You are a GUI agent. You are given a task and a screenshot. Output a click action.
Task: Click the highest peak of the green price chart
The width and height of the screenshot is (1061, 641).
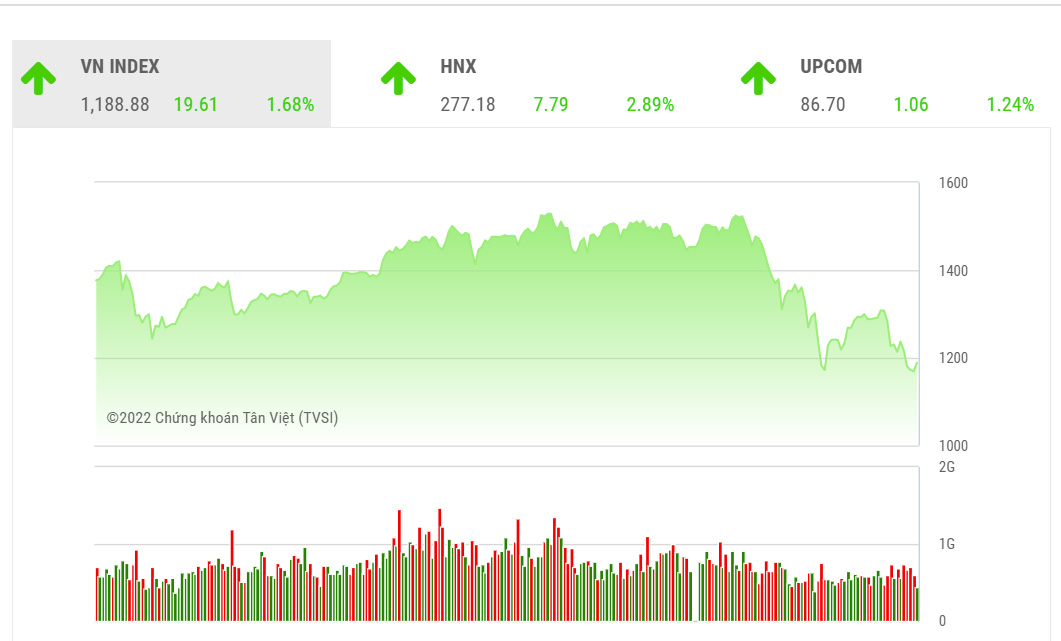(546, 212)
